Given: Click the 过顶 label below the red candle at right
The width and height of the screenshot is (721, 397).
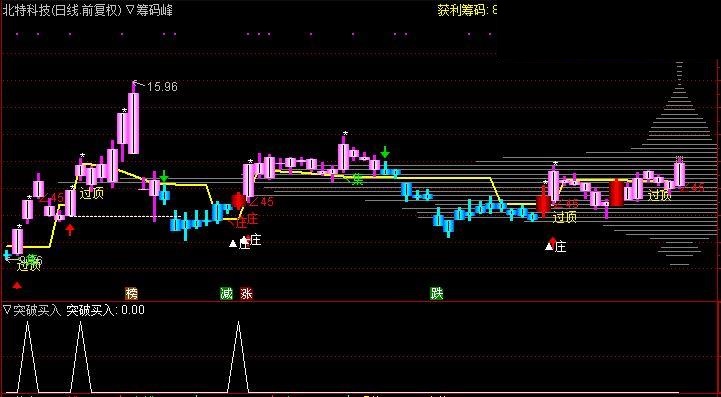Looking at the screenshot, I should click(x=564, y=217).
